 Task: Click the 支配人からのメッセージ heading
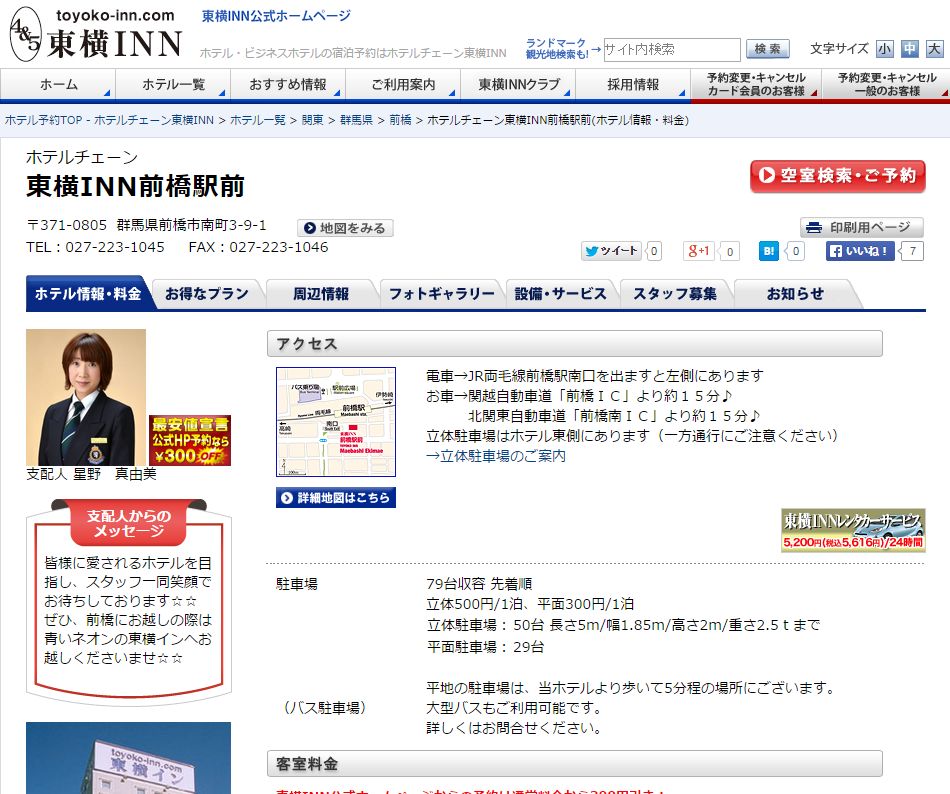click(128, 523)
